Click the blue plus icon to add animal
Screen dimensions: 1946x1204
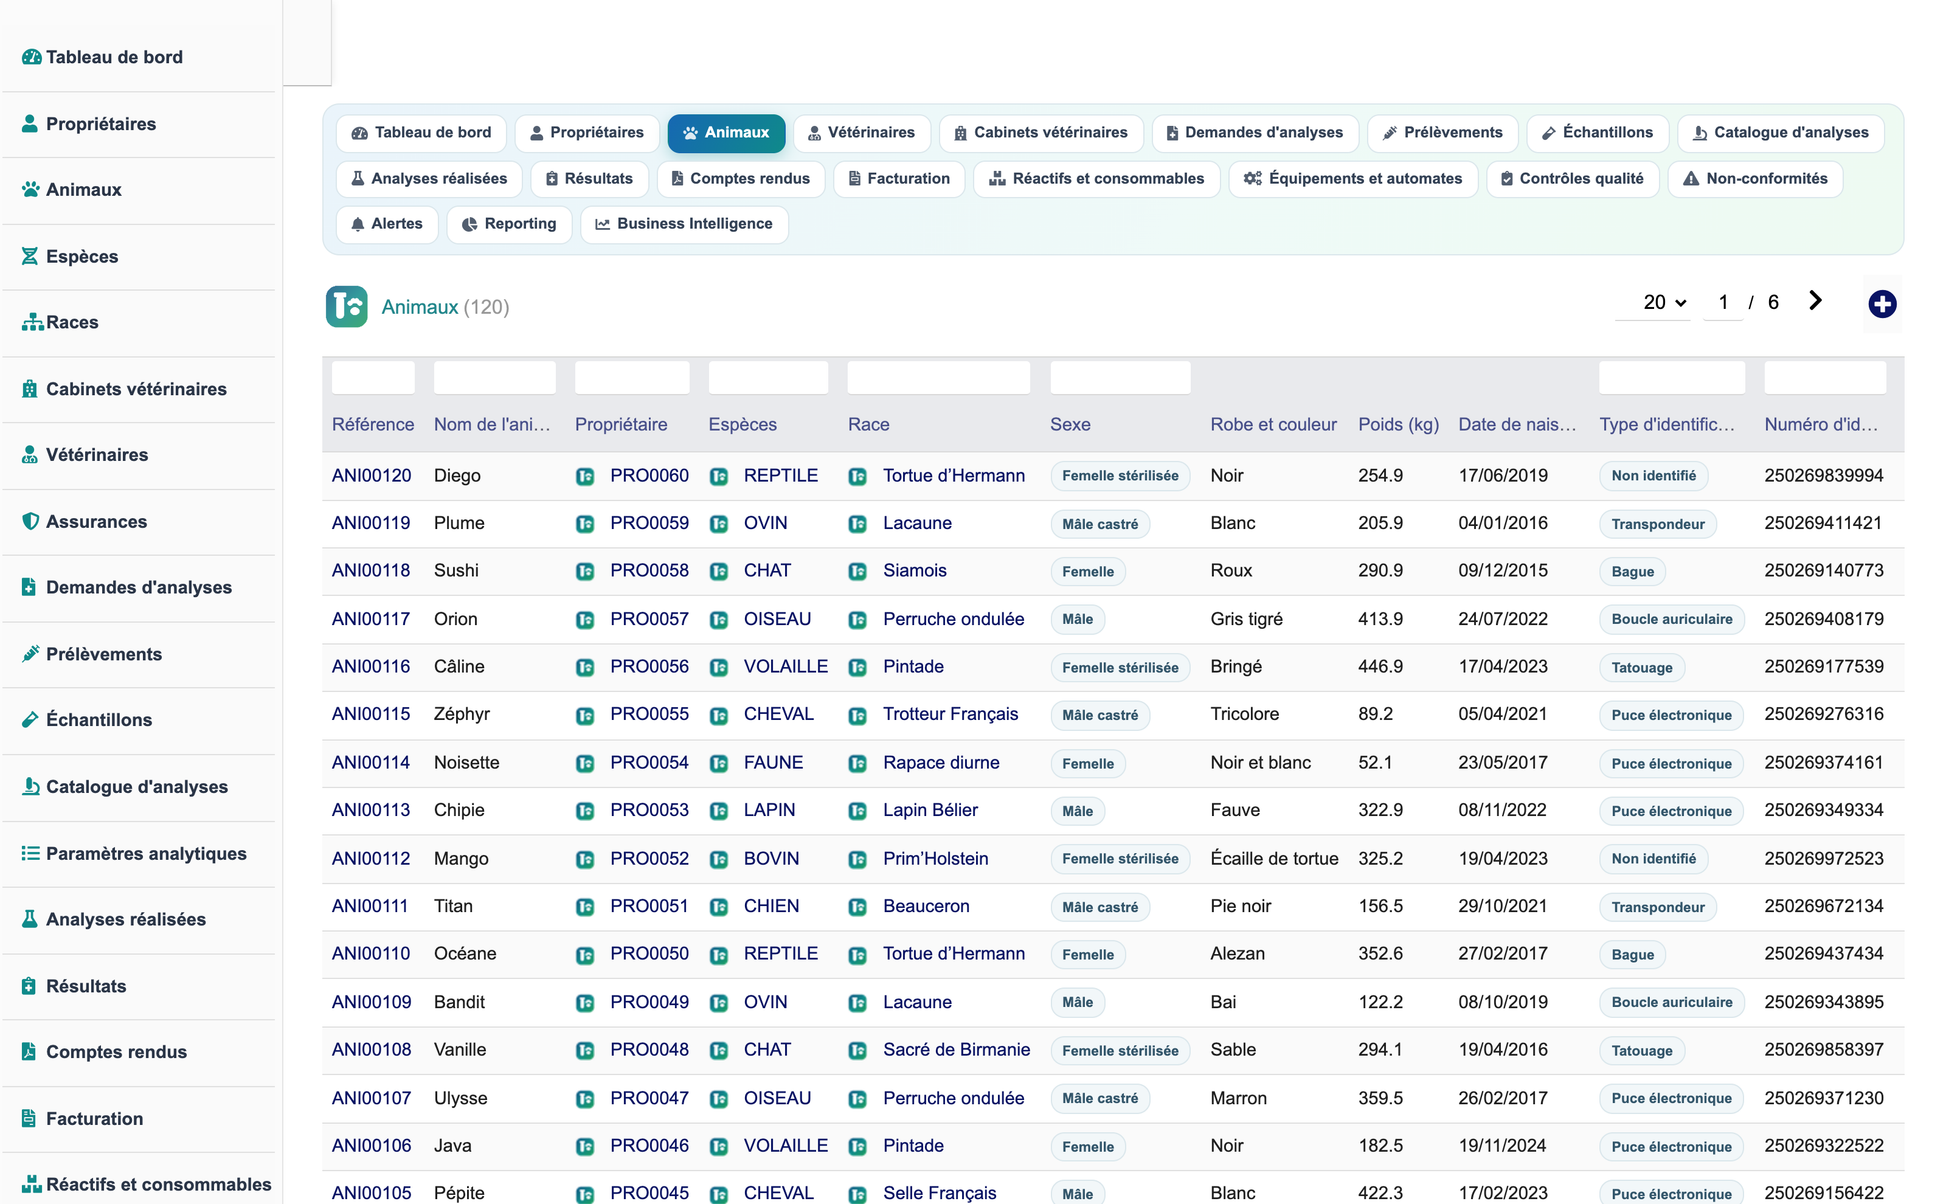coord(1882,304)
